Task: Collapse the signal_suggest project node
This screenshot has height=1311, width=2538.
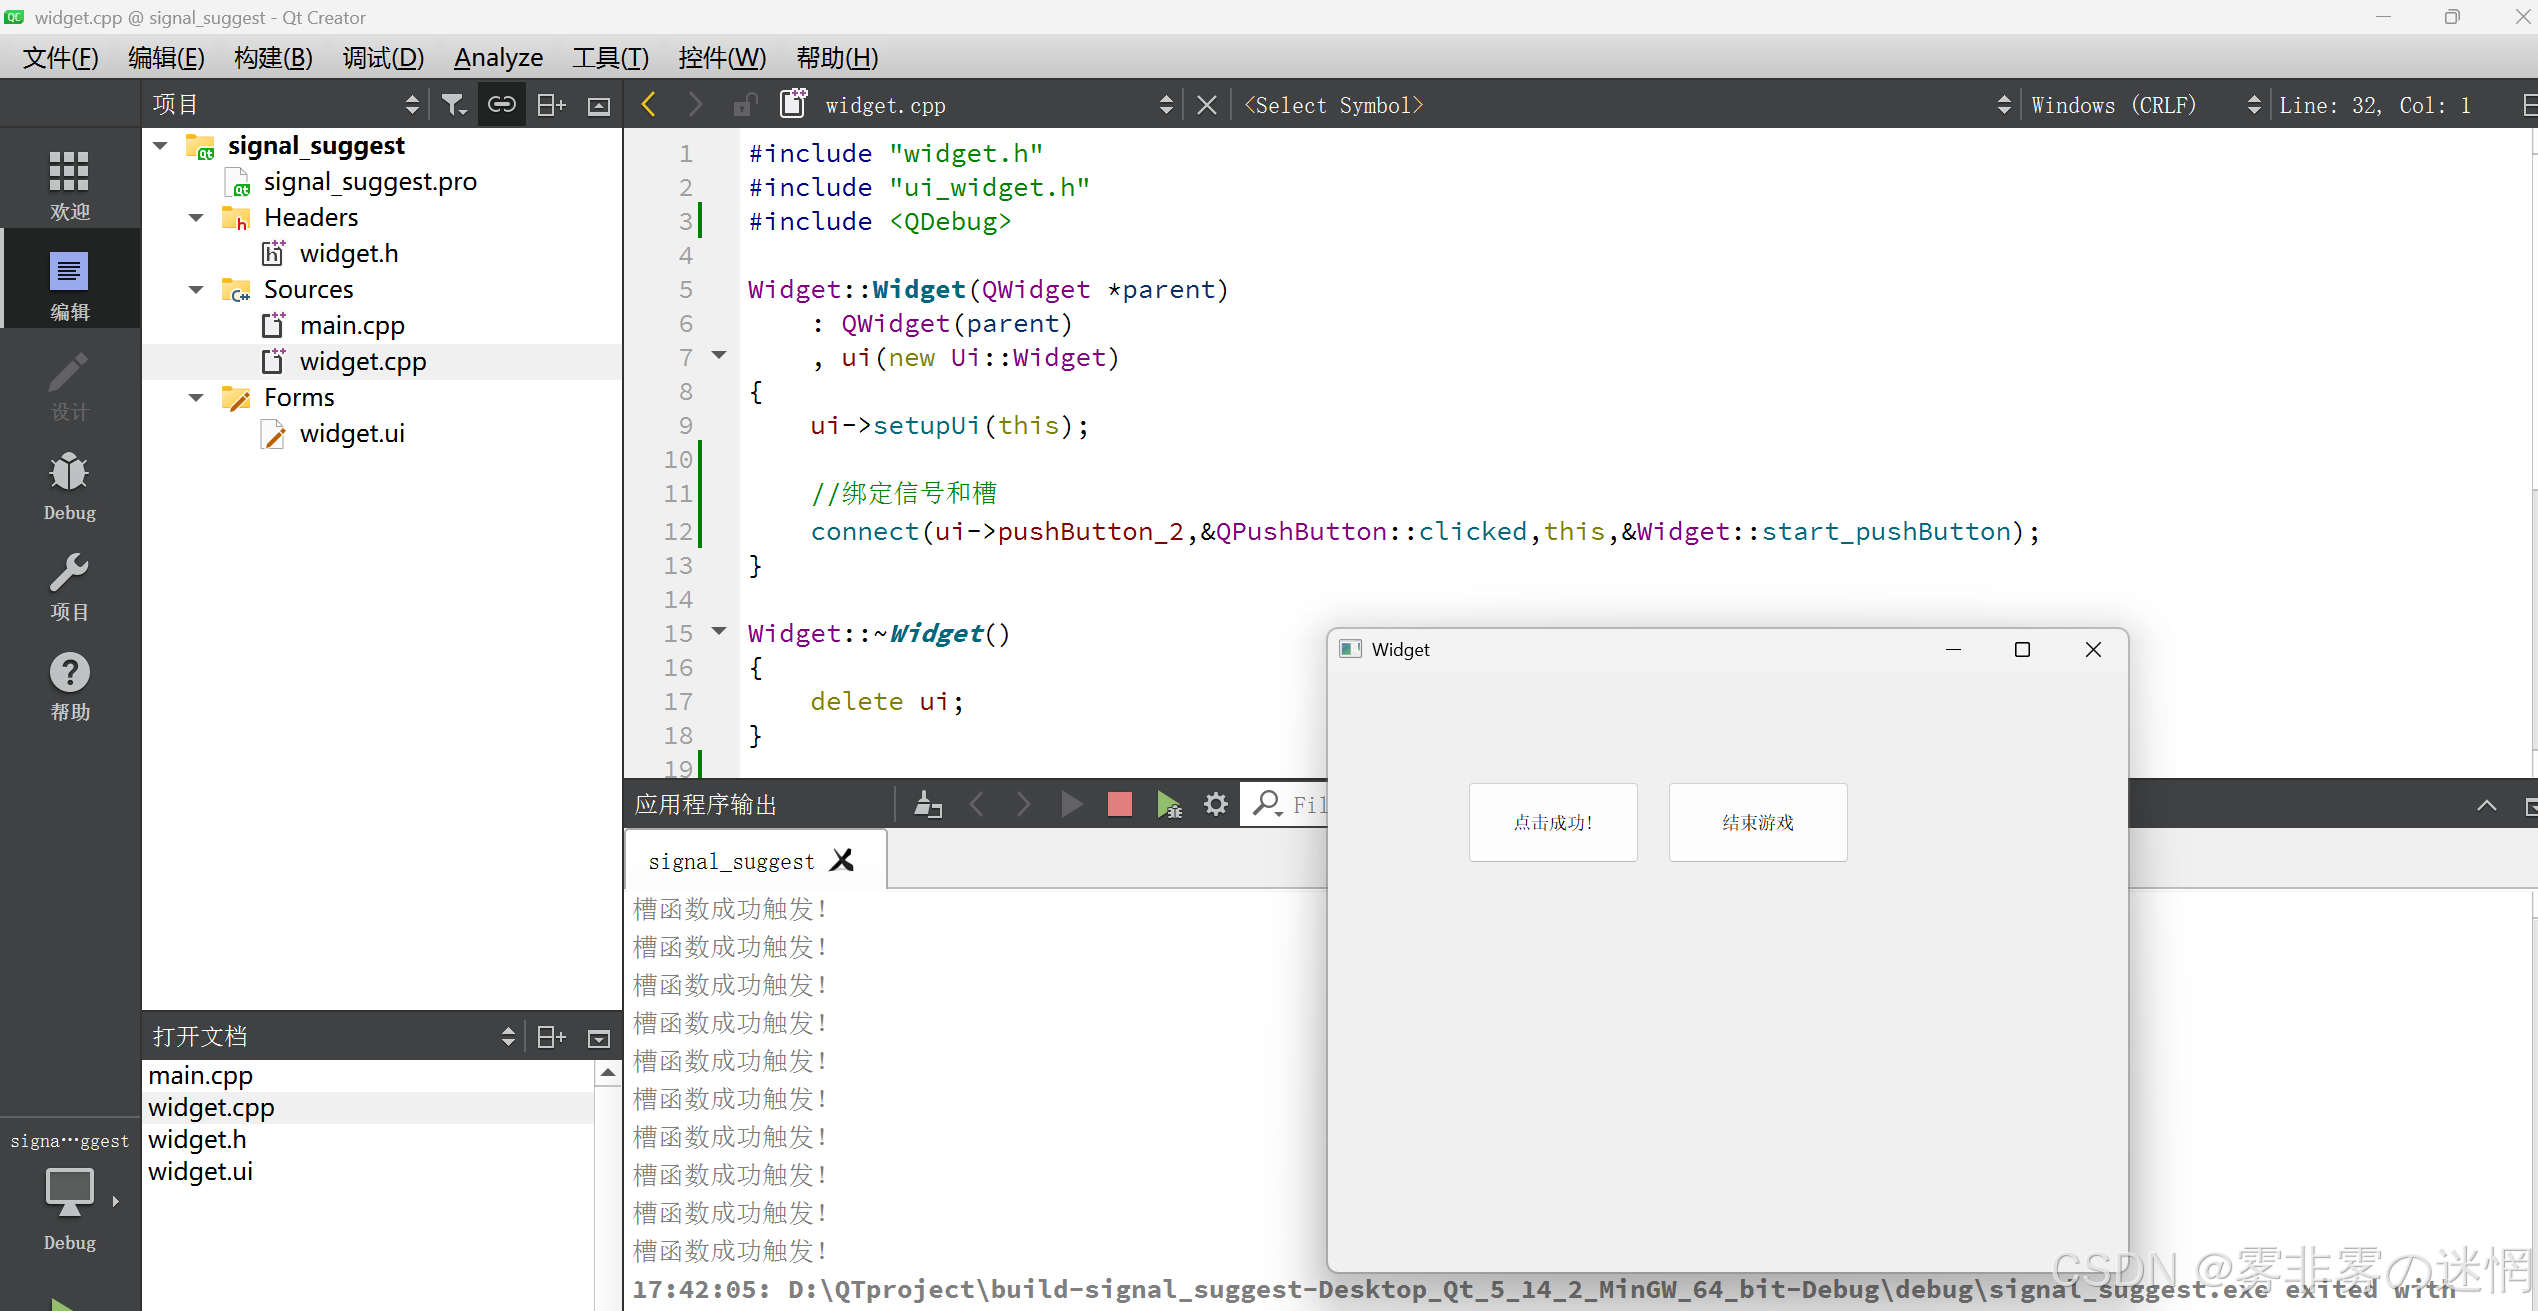Action: point(161,146)
